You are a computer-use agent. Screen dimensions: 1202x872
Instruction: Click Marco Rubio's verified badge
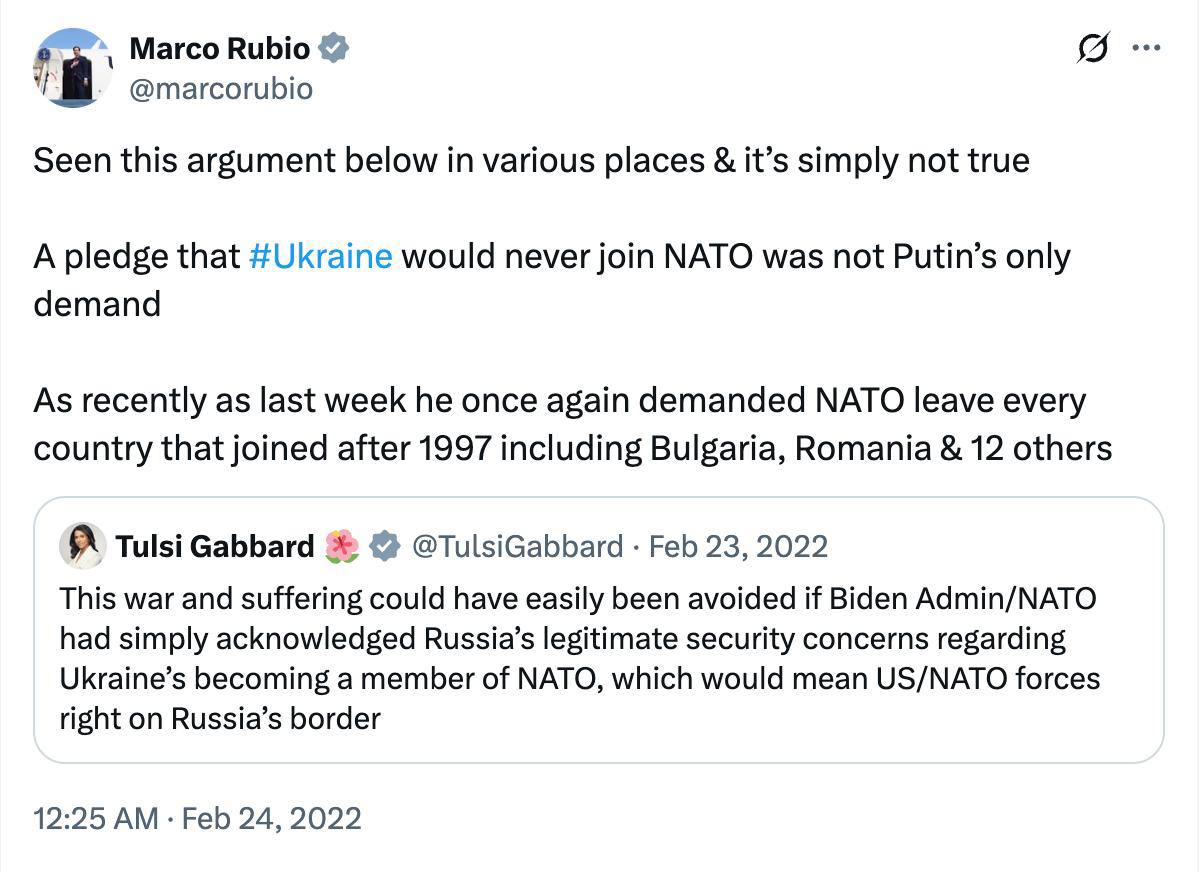333,47
